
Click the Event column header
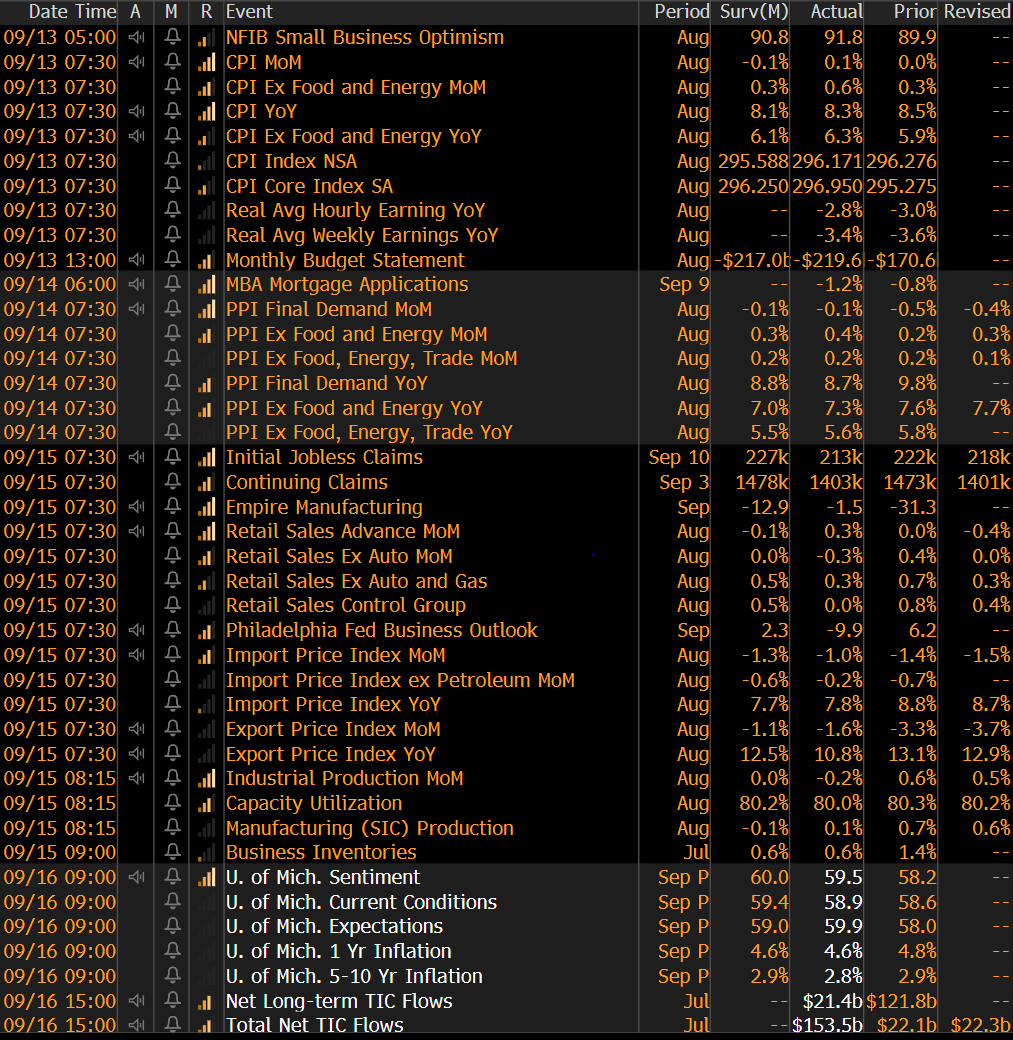coord(249,12)
